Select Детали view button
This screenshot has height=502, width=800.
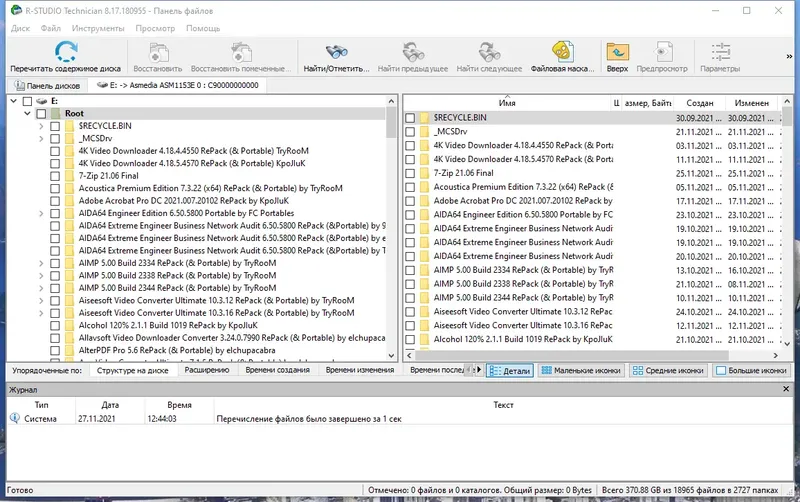510,370
